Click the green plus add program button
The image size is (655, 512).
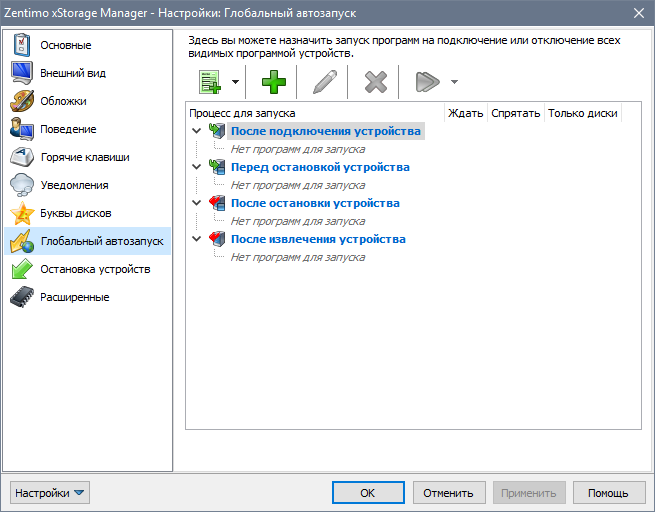274,82
